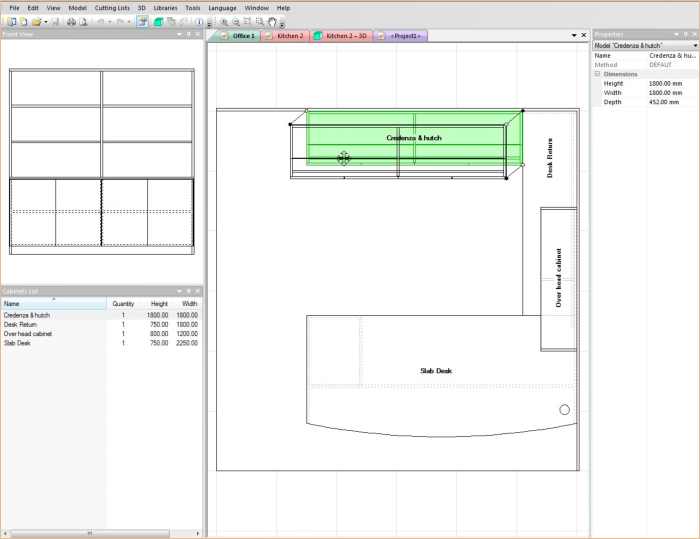Open the Cutting Lists menu
The height and width of the screenshot is (539, 700).
pos(112,7)
